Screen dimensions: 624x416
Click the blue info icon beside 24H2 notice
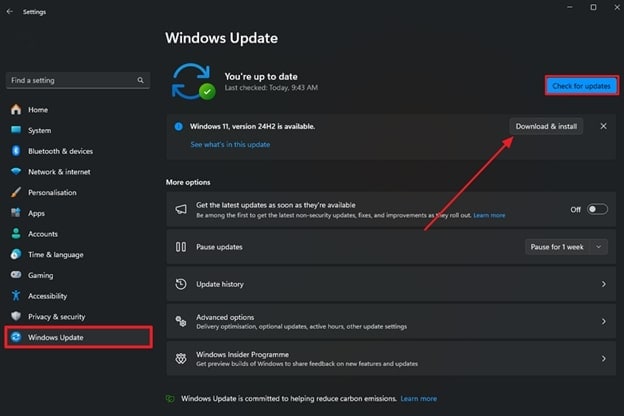point(179,127)
